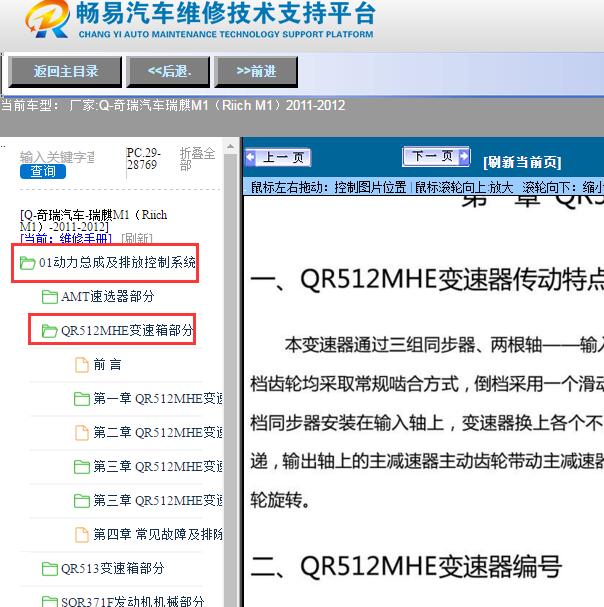This screenshot has height=607, width=604.
Task: Open the 第一章 QR512MHE tree entry
Action: tap(158, 398)
